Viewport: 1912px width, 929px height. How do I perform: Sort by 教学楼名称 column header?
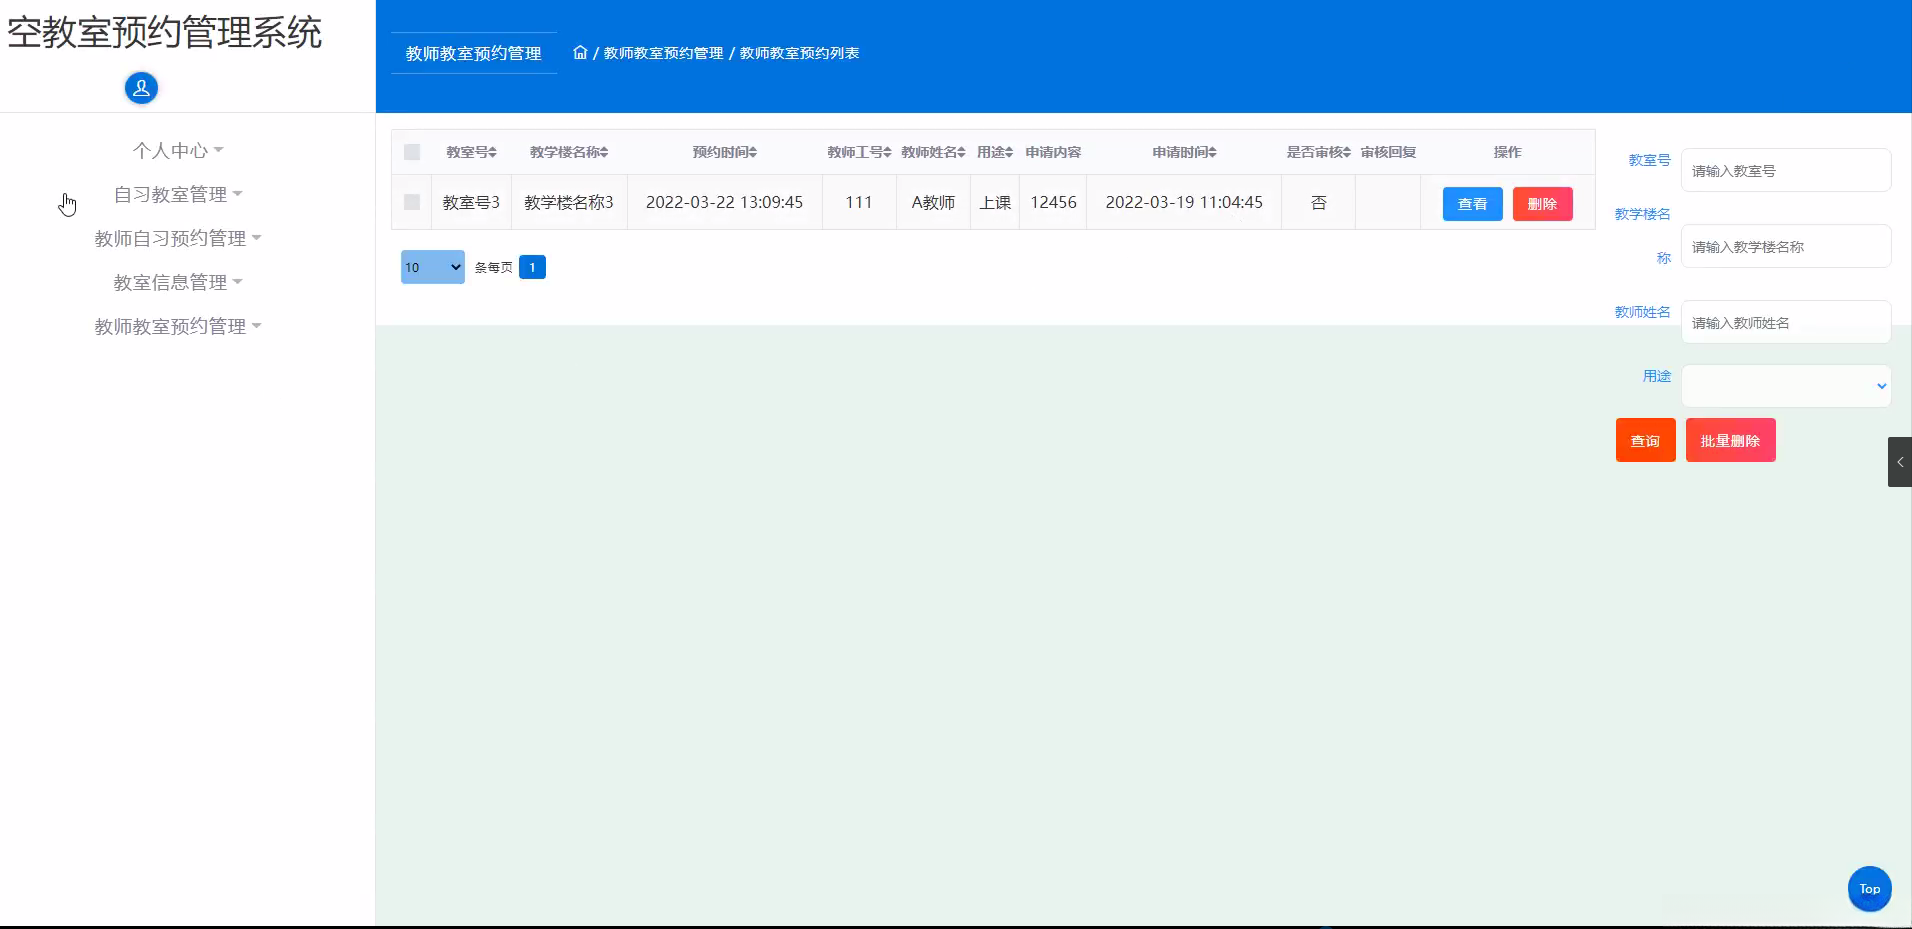[x=569, y=152]
